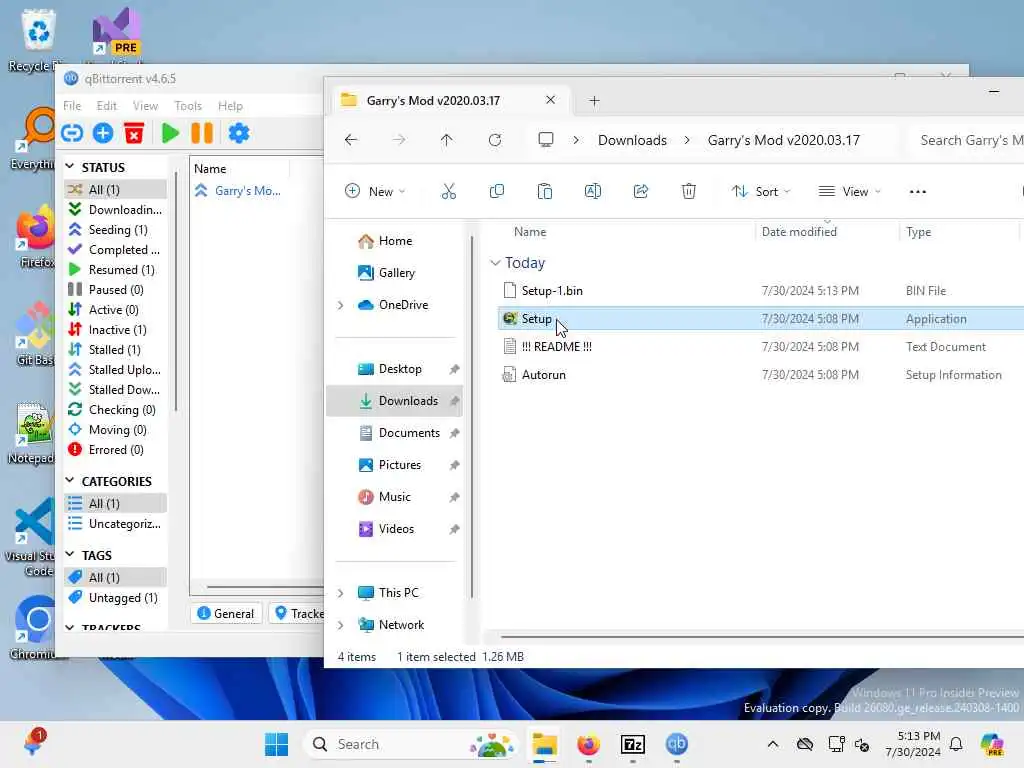This screenshot has width=1024, height=768.
Task: Collapse the STATUS section in qBittorrent
Action: point(70,167)
